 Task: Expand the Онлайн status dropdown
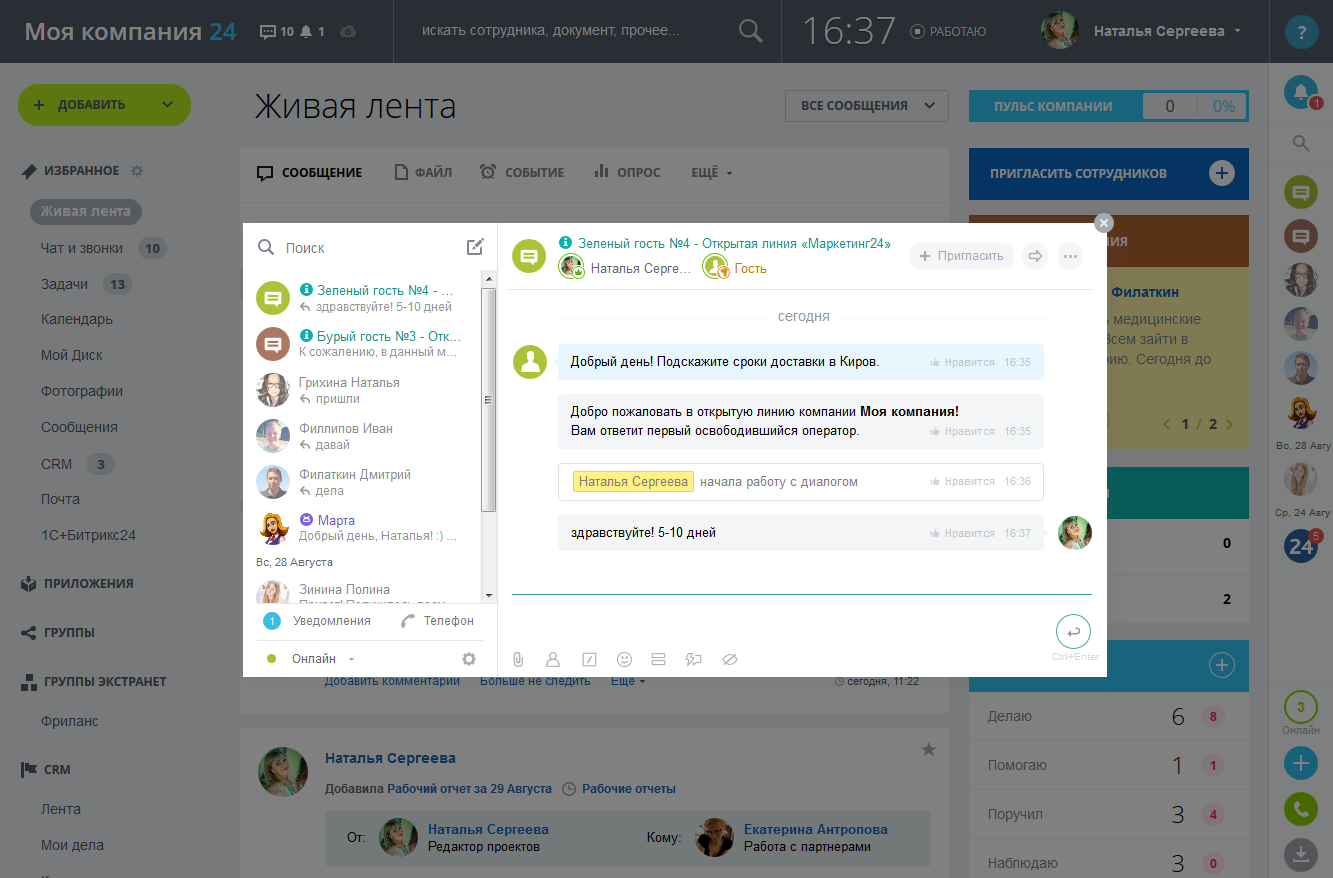351,659
